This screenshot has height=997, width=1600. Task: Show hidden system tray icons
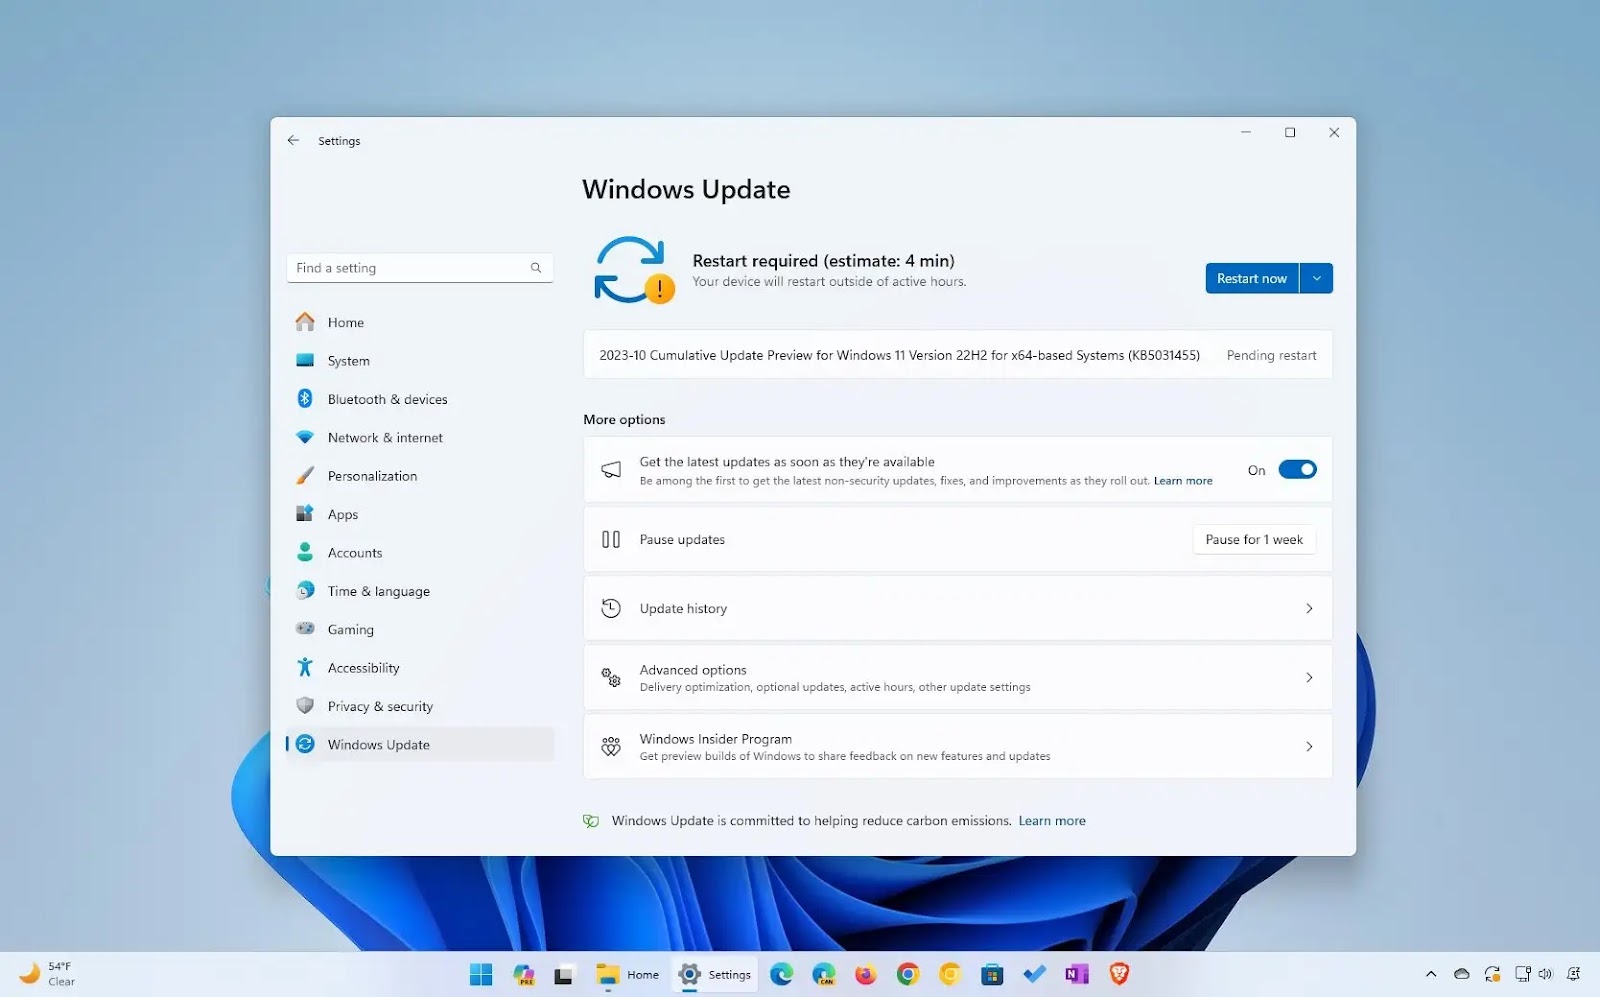(1431, 974)
